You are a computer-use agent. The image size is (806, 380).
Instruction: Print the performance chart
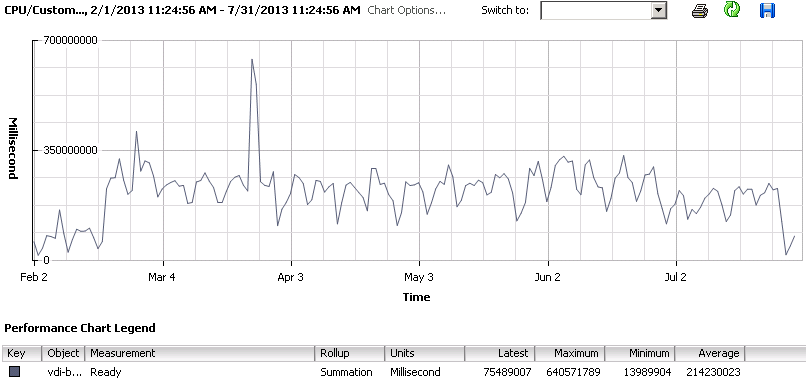(x=700, y=10)
